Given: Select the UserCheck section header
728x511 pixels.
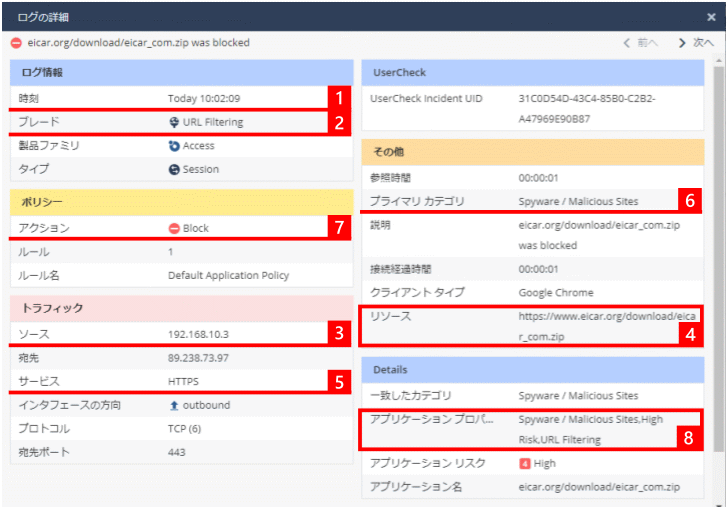Looking at the screenshot, I should (532, 73).
